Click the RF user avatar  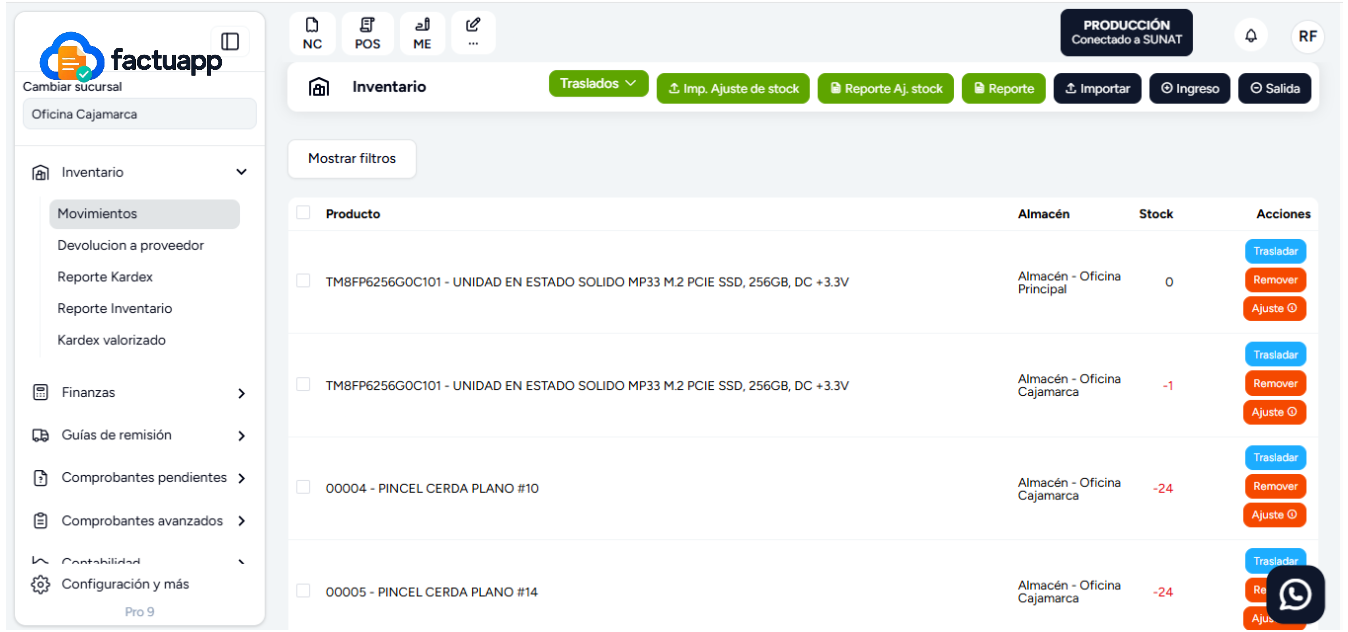coord(1307,36)
